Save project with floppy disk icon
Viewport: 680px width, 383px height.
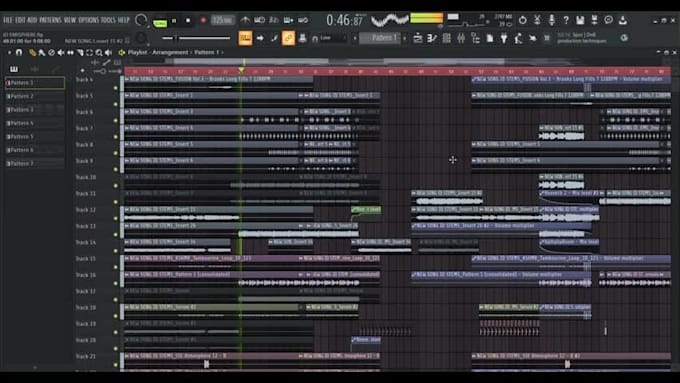tap(580, 20)
